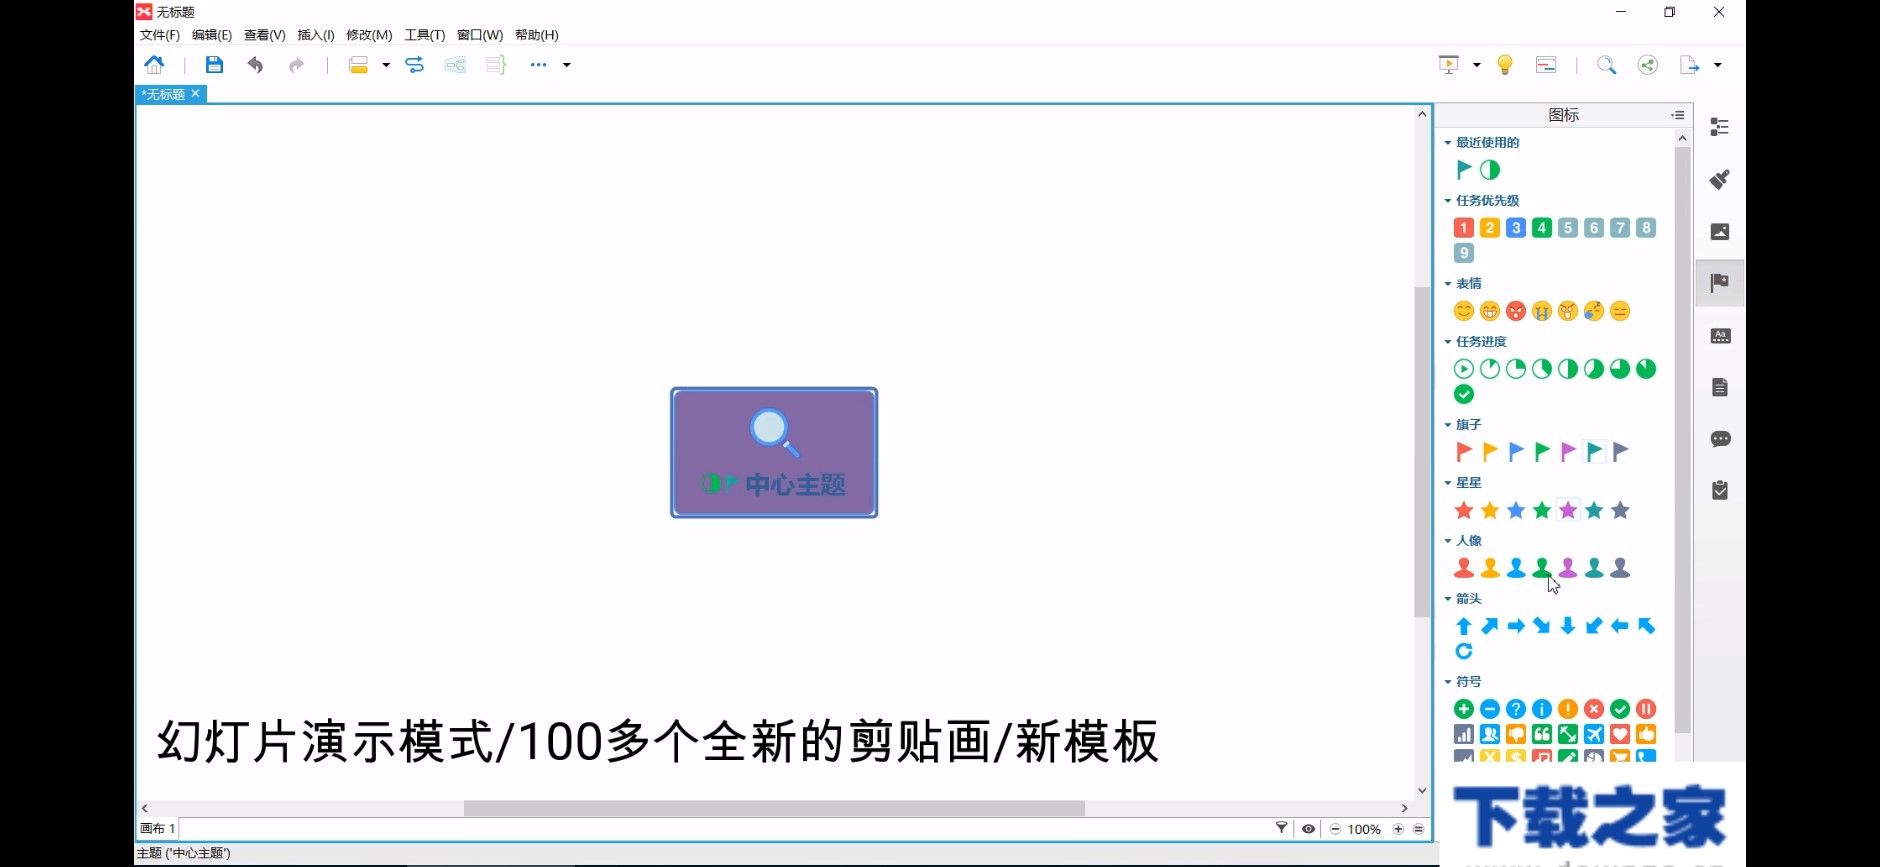Toggle the eye visibility icon
This screenshot has width=1880, height=867.
(x=1308, y=829)
